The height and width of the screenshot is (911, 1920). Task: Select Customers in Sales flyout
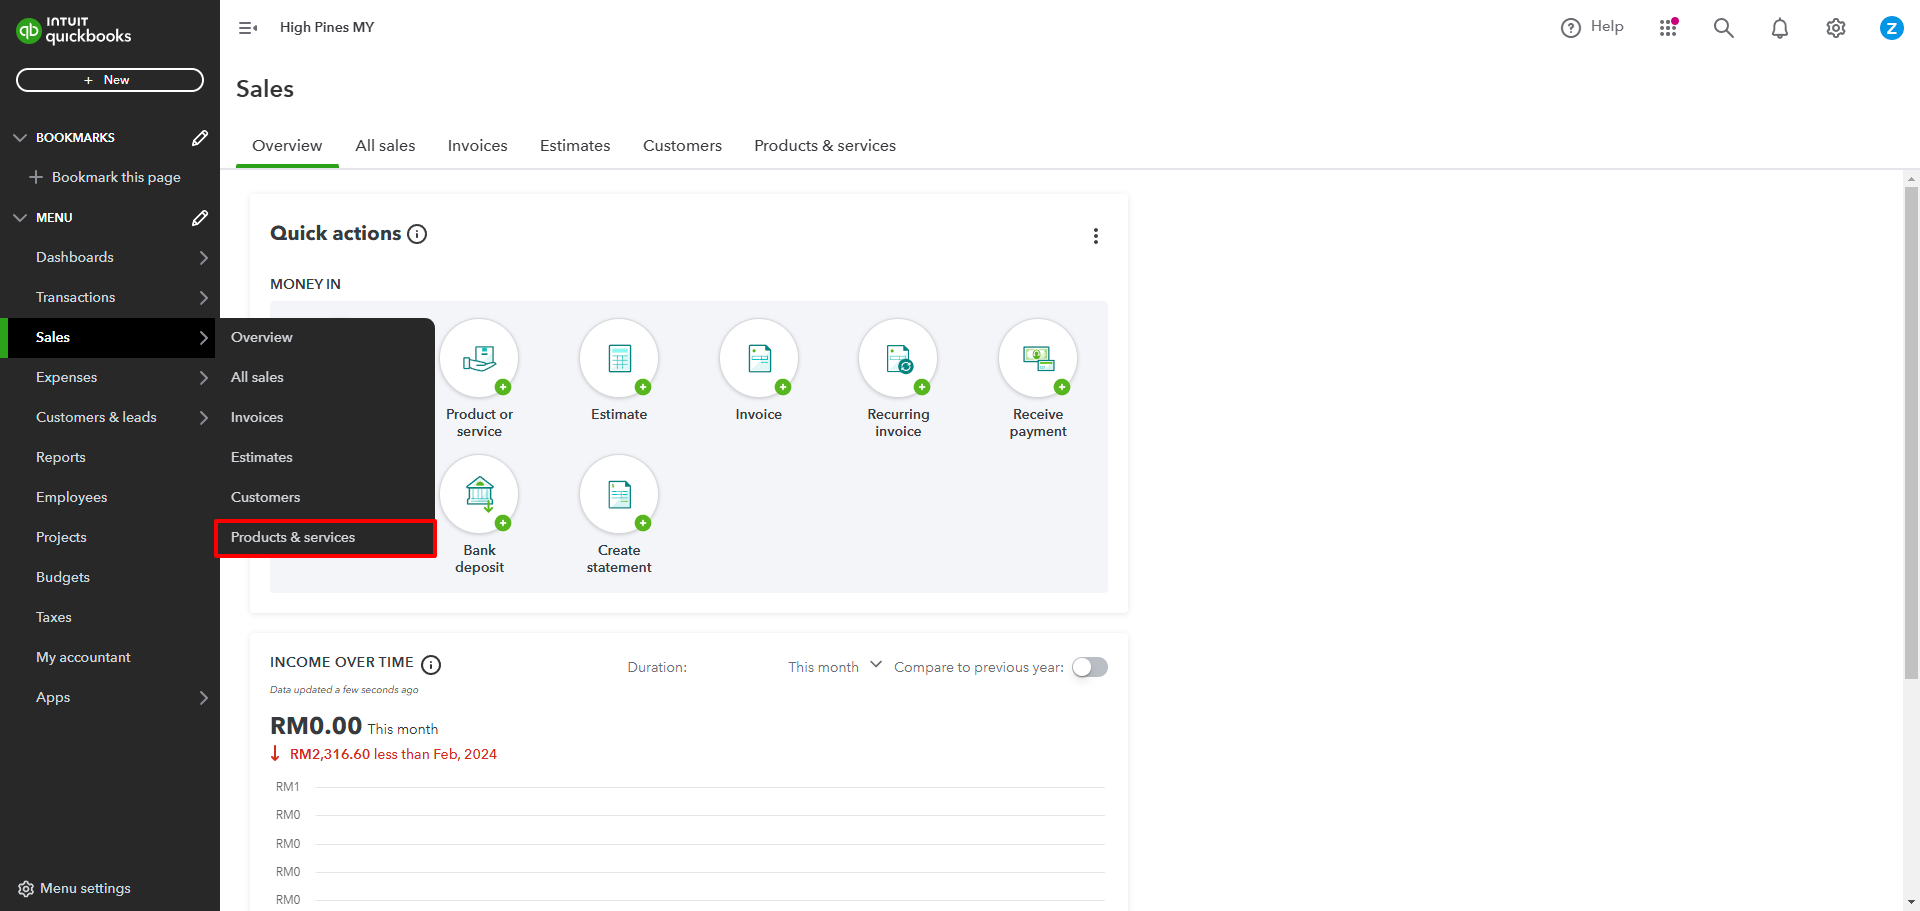pyautogui.click(x=325, y=497)
